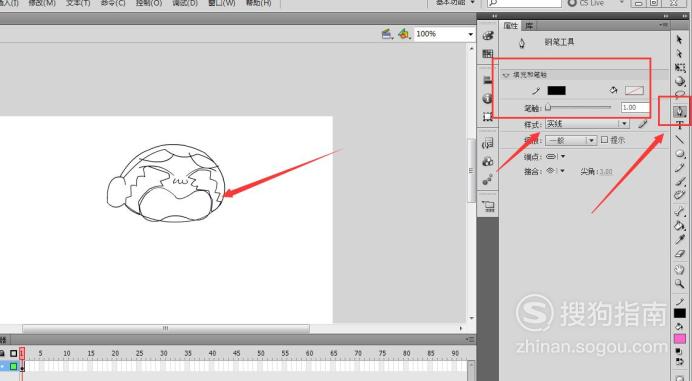Viewport: 692px width, 381px height.
Task: Toggle lock column icon in timeline header
Action: [3, 353]
